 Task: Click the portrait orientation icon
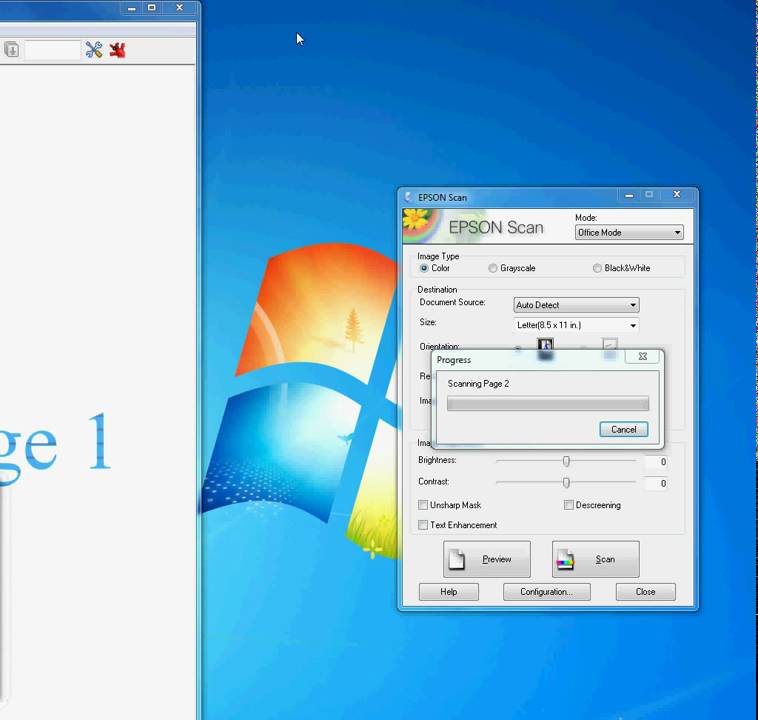[545, 348]
